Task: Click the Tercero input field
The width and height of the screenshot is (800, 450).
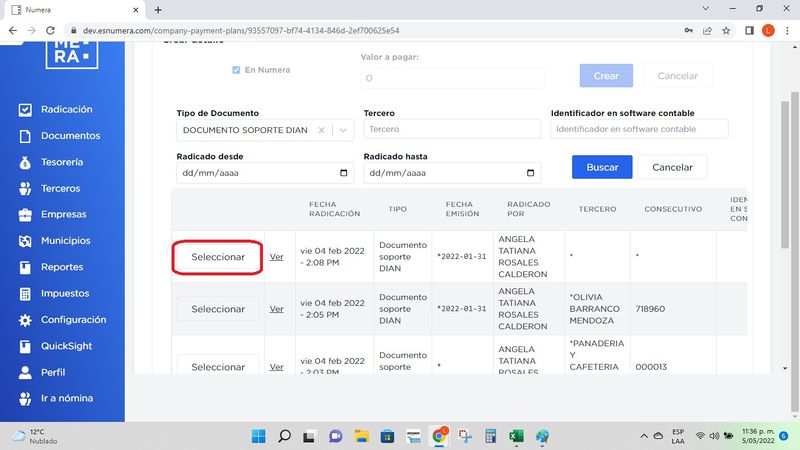Action: point(452,129)
